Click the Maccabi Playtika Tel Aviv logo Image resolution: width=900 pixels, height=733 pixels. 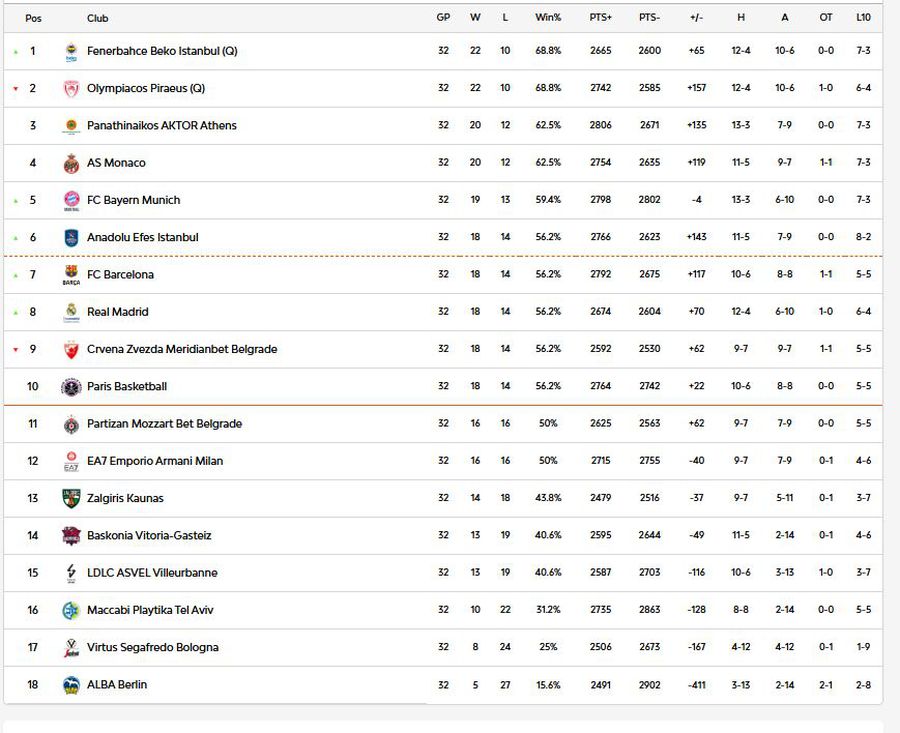coord(71,610)
